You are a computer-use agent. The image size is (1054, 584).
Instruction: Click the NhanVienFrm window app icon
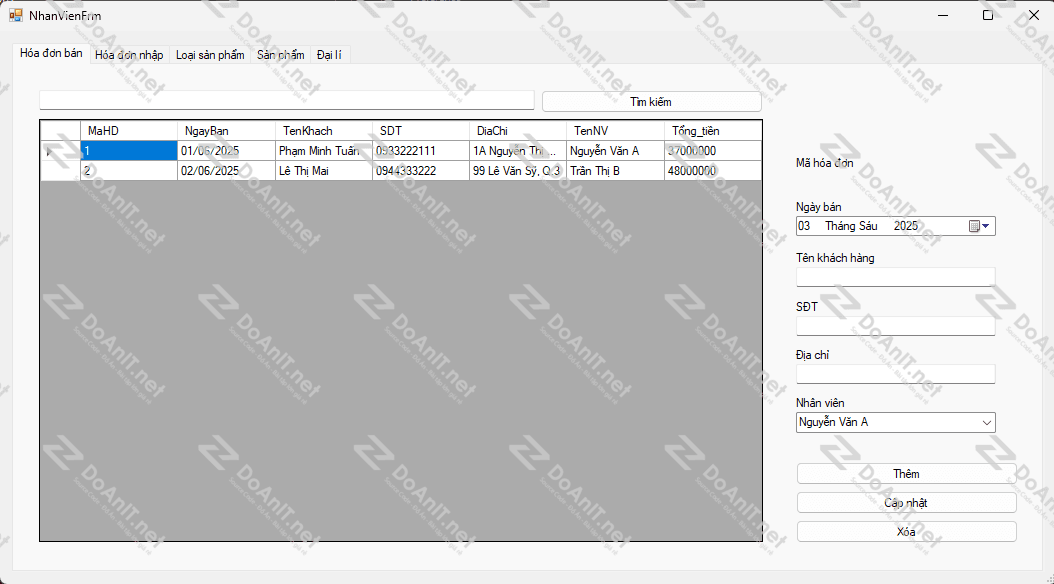coord(15,15)
